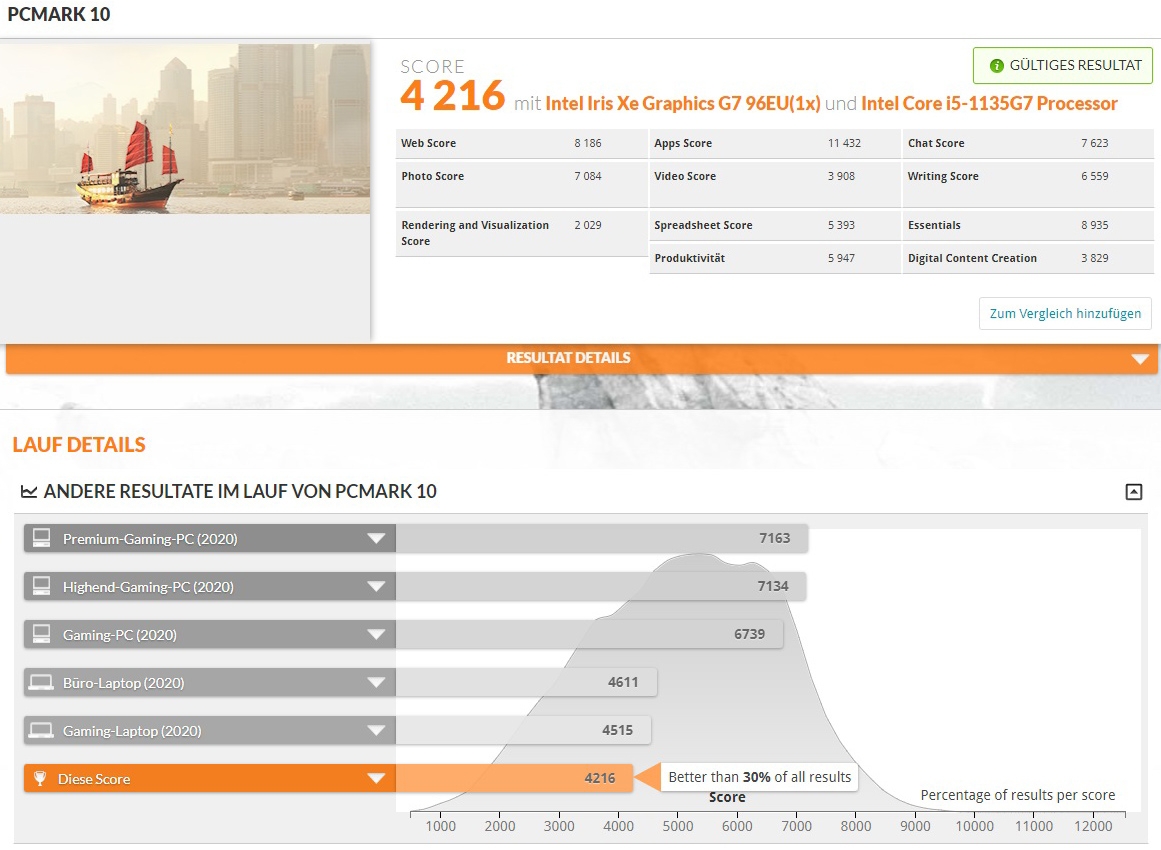Image resolution: width=1161 pixels, height=850 pixels.
Task: Select the 7163 score bar
Action: click(602, 538)
